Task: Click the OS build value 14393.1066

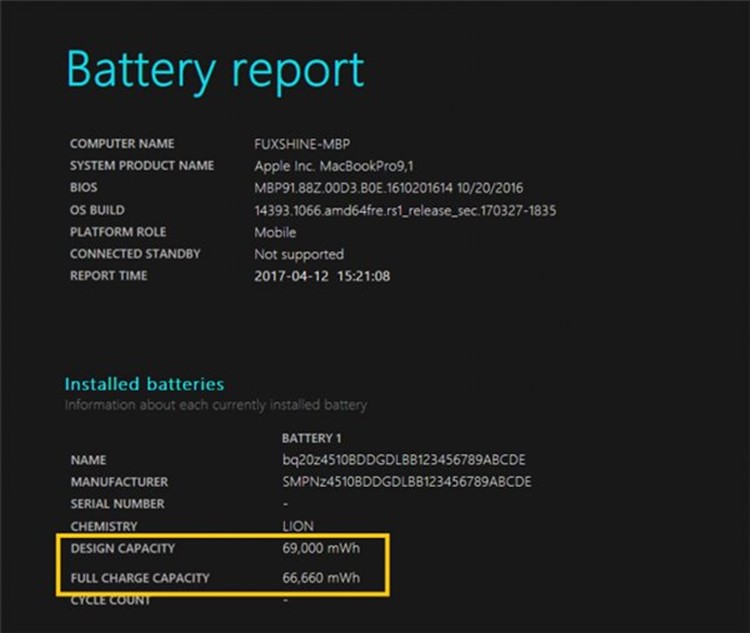Action: point(405,210)
